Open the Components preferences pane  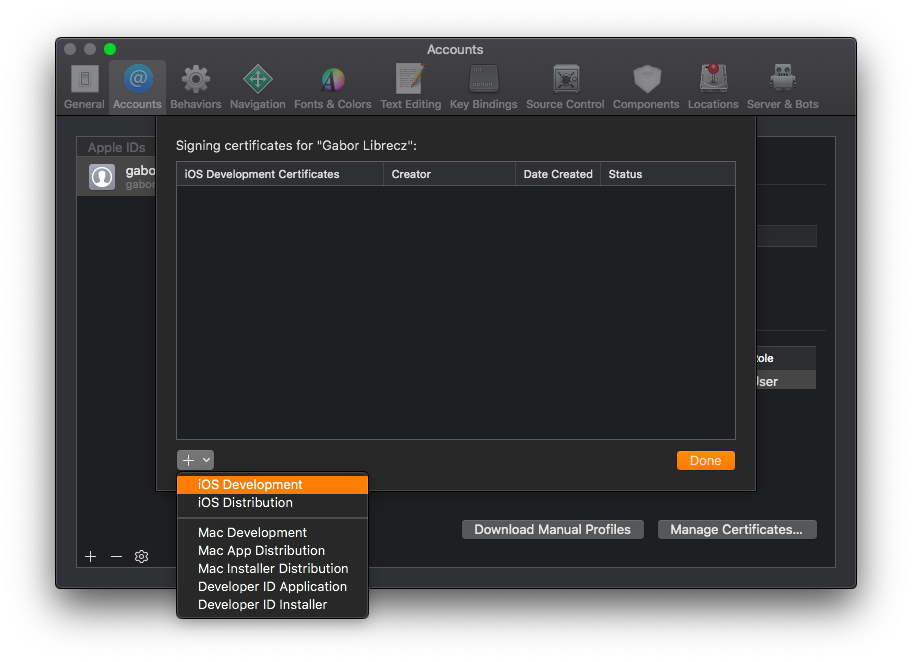point(646,87)
